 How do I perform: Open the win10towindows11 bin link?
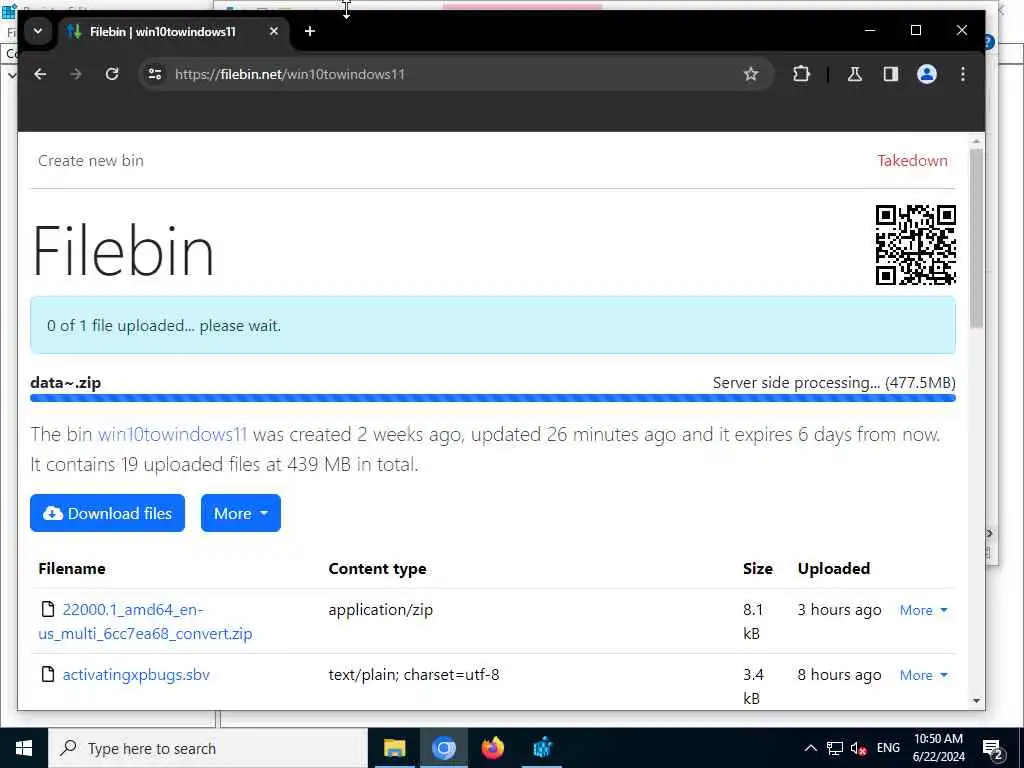[172, 434]
